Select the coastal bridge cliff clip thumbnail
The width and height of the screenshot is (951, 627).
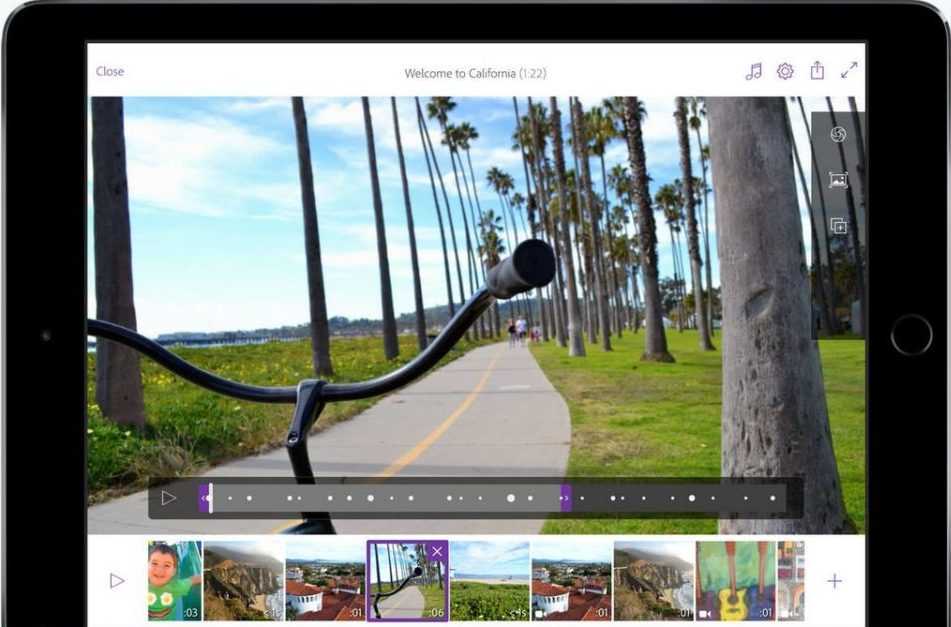point(244,581)
